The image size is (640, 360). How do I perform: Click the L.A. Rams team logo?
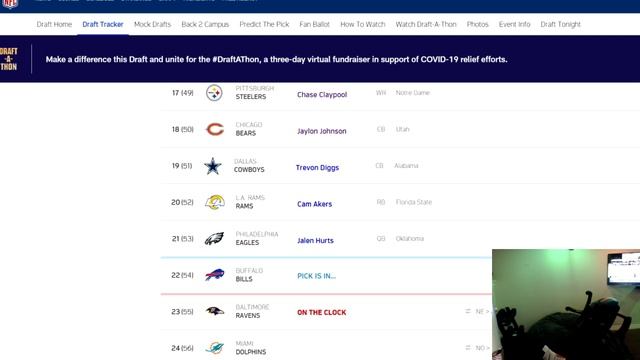click(215, 202)
